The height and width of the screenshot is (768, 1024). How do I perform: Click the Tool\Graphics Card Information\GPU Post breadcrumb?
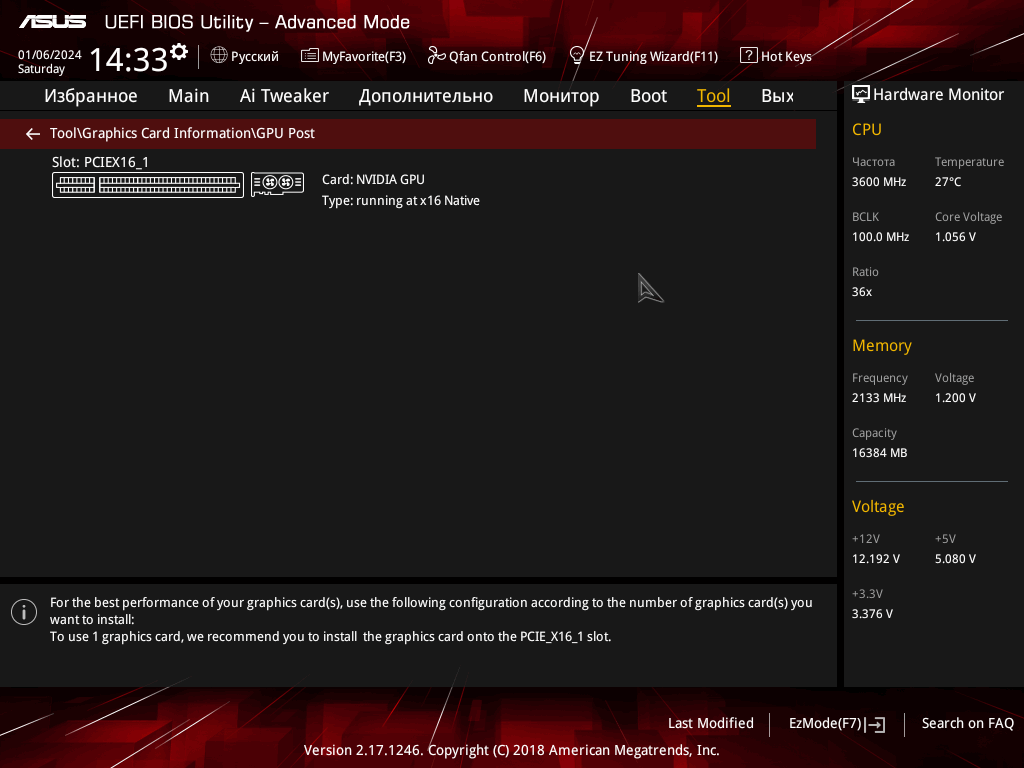click(182, 133)
